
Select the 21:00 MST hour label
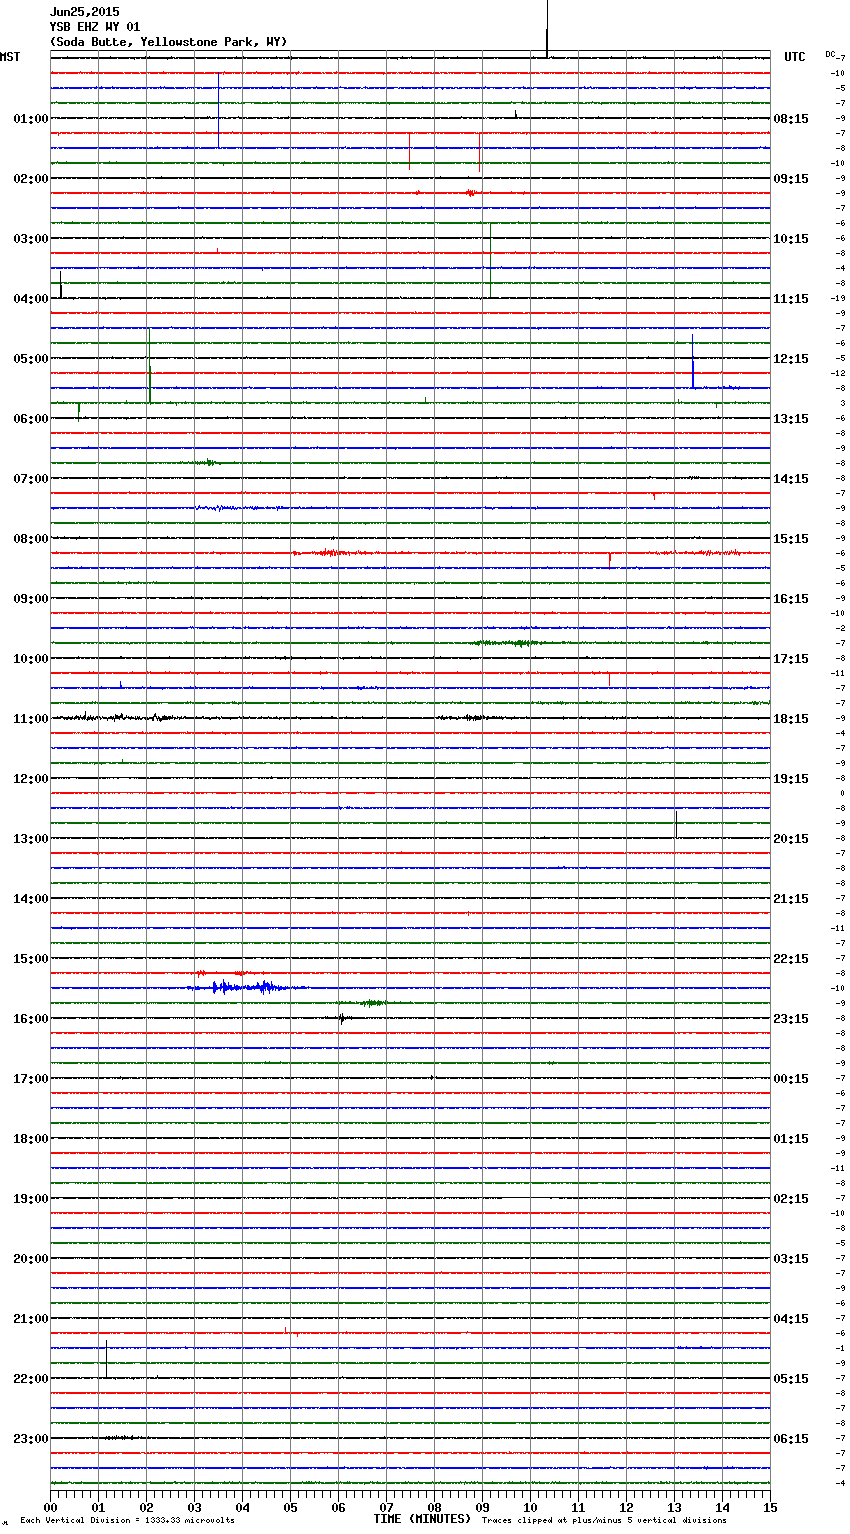[31, 1319]
